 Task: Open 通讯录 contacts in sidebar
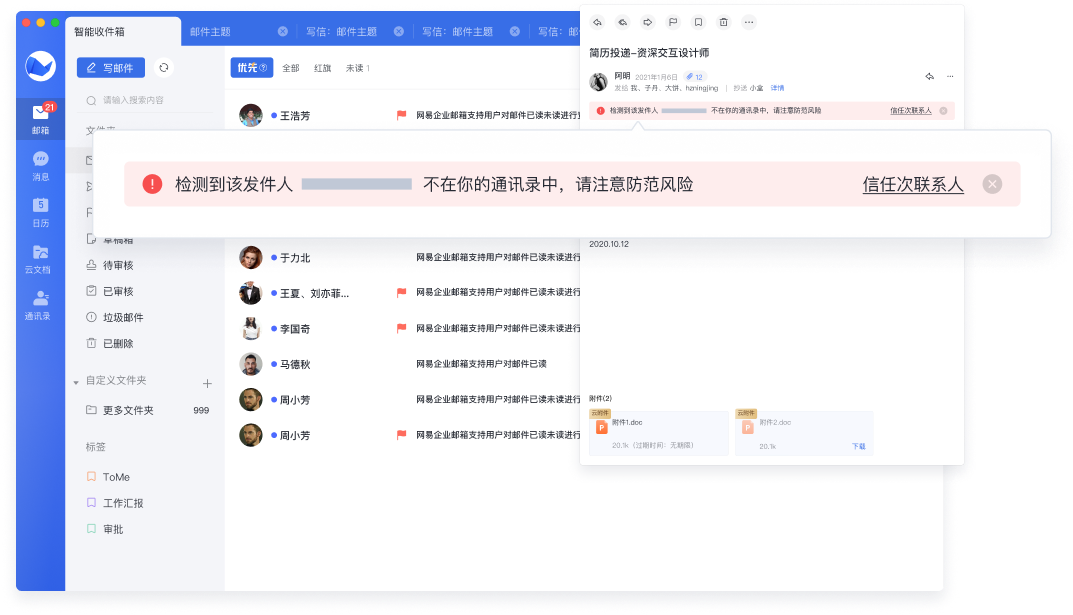point(40,304)
